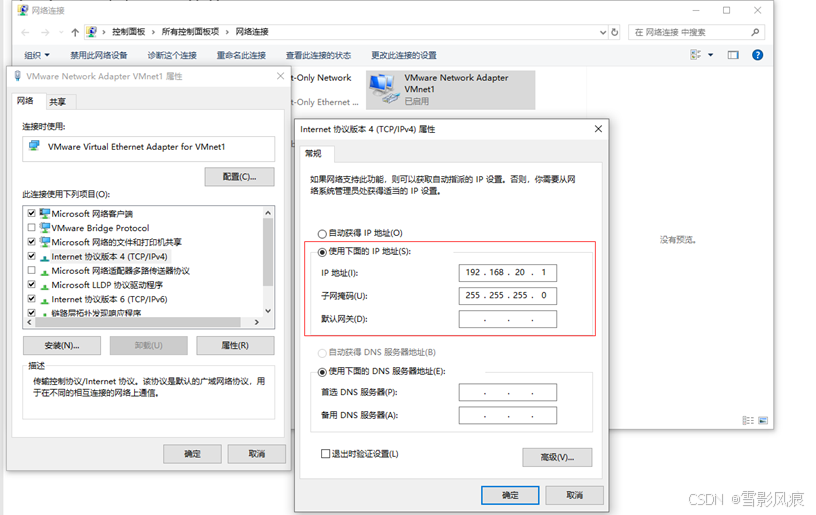Image resolution: width=816 pixels, height=515 pixels.
Task: Click the items list scroll down arrow
Action: [x=268, y=311]
